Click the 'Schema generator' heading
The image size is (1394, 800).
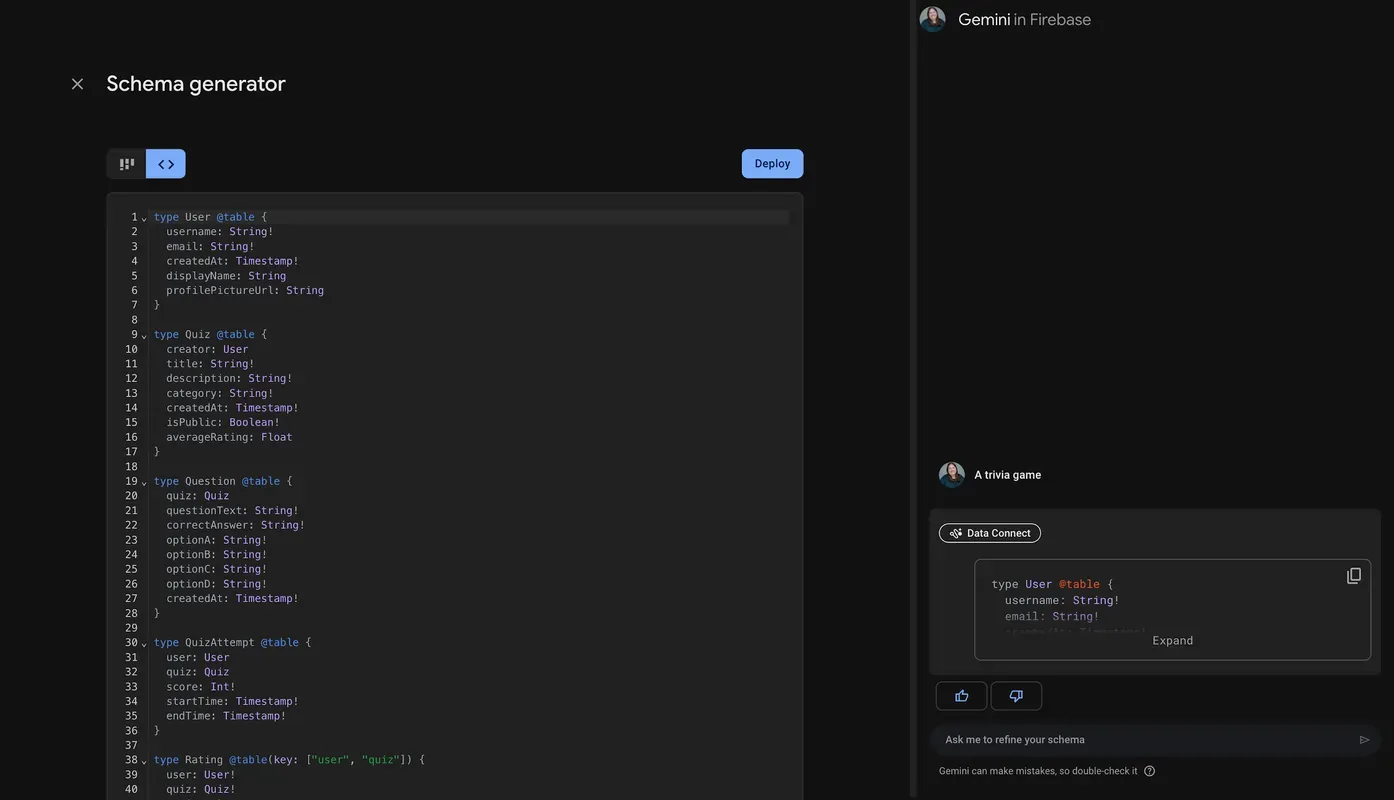coord(196,84)
